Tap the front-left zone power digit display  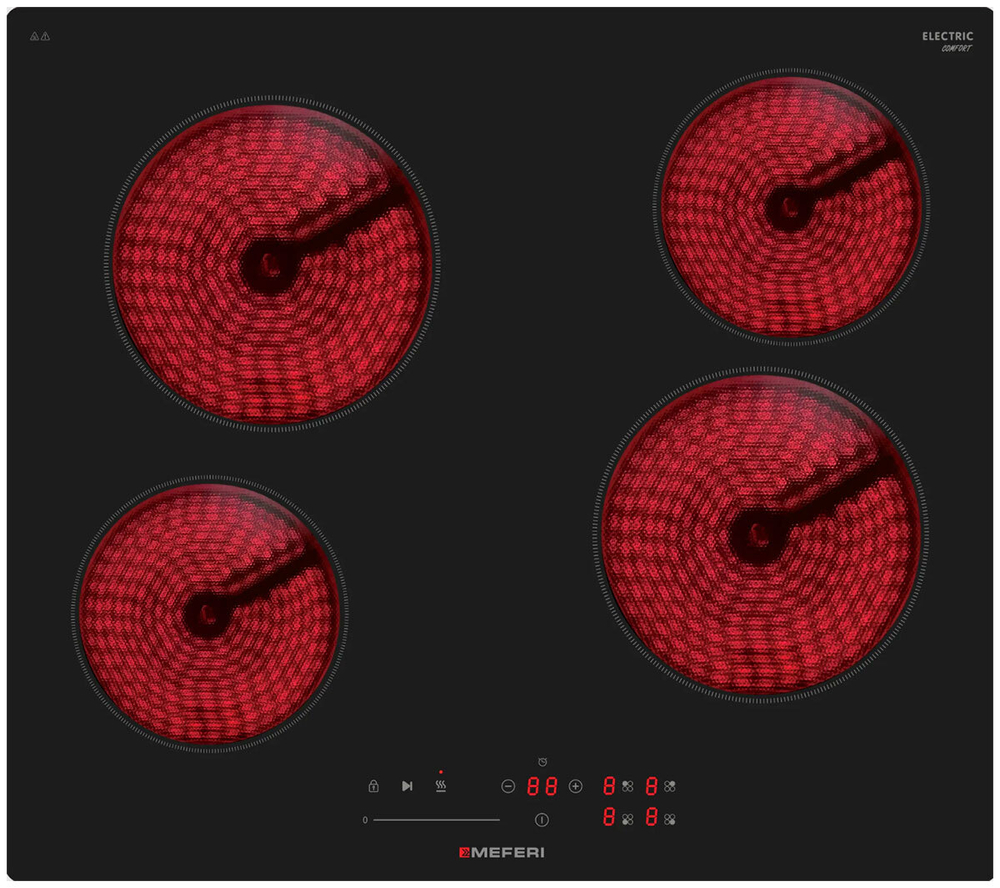pyautogui.click(x=609, y=817)
